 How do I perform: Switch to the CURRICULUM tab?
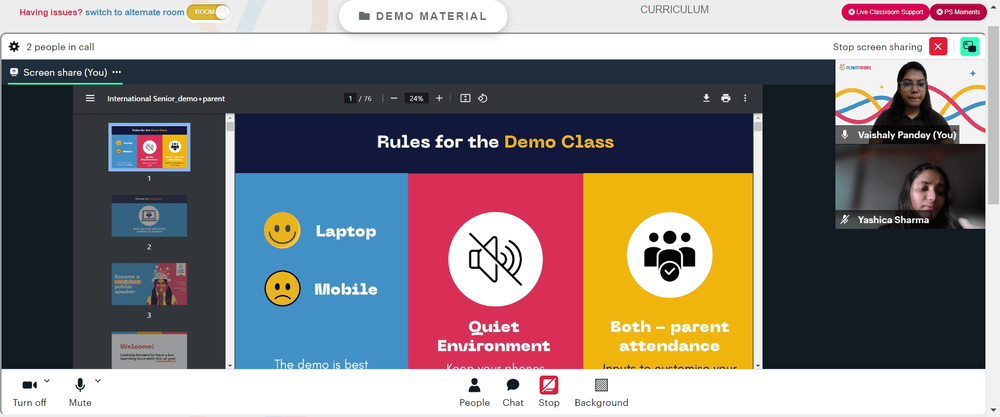click(675, 10)
